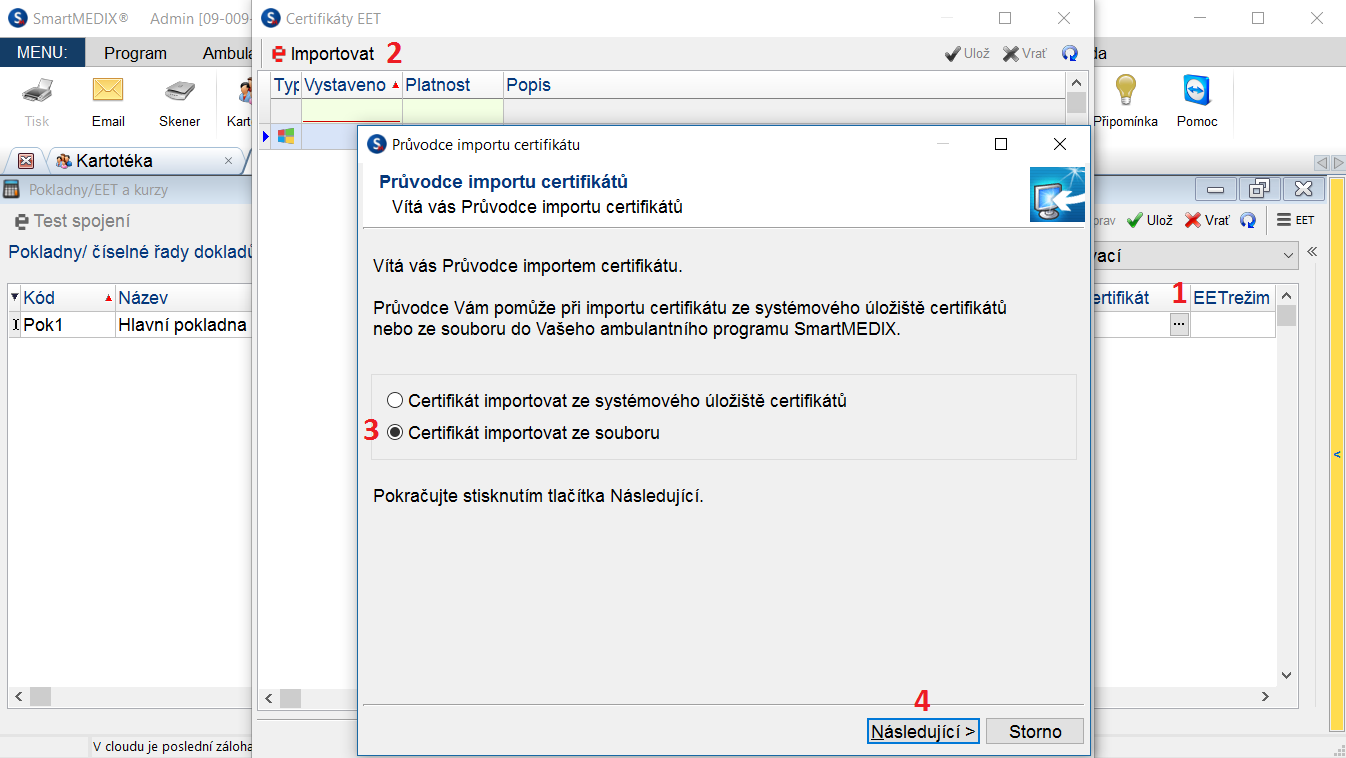This screenshot has height=758, width=1346.
Task: Maximize the Průvodce importu certifikátu dialog
Action: click(x=1001, y=144)
